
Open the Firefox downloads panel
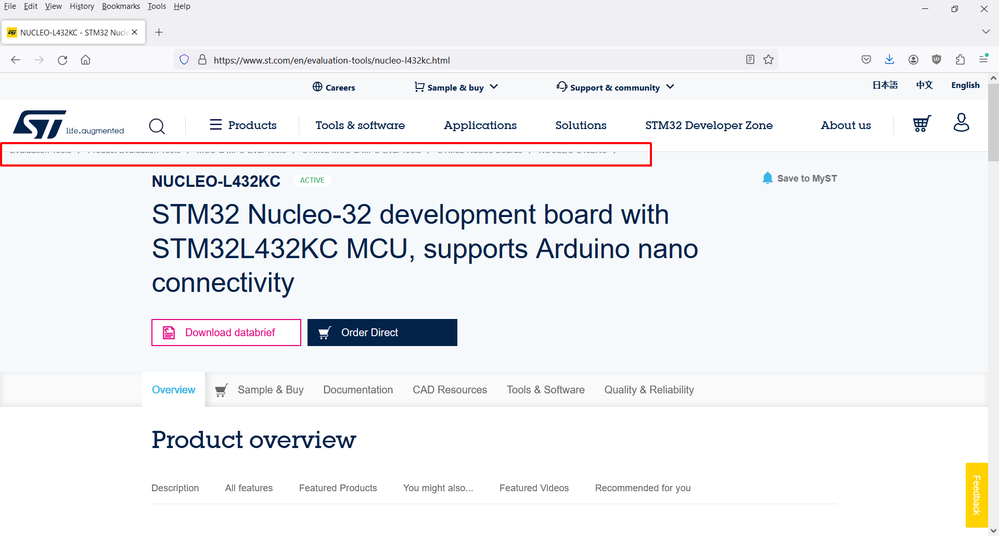pos(889,59)
